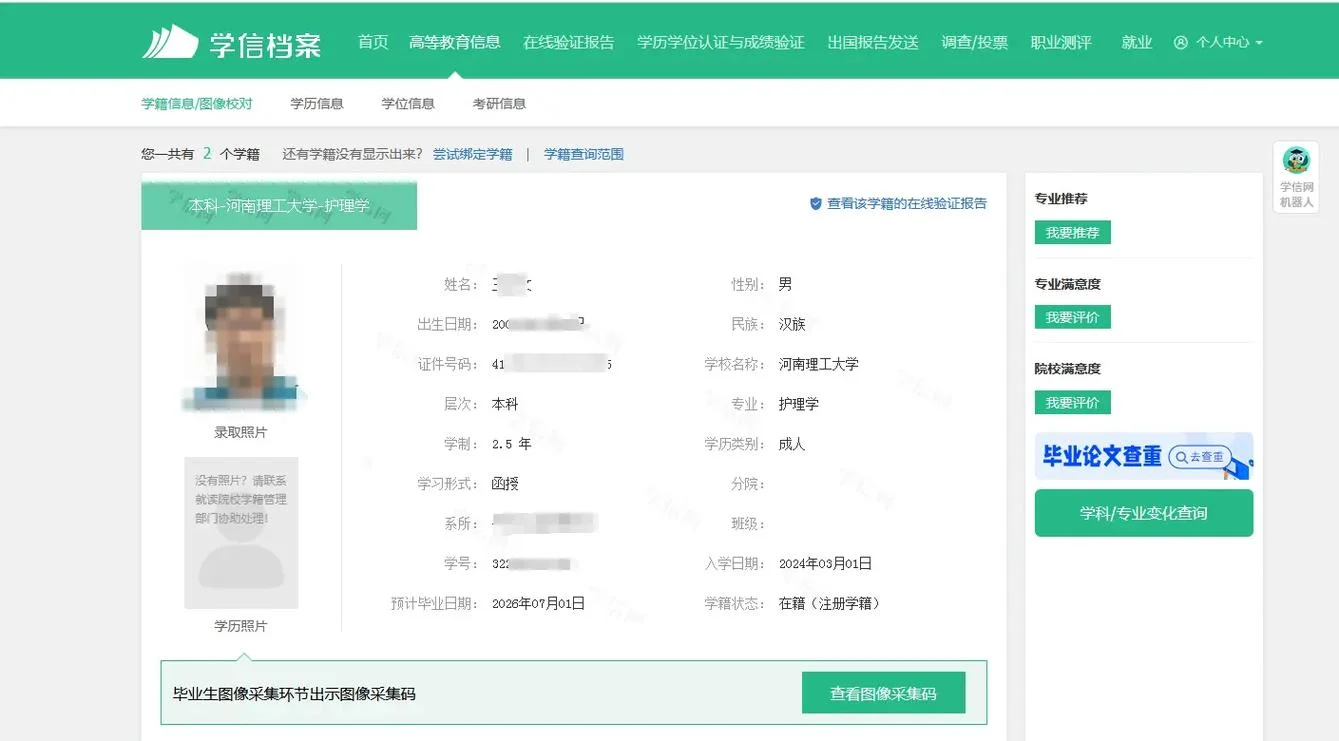1339x741 pixels.
Task: Open 学籍查询范围 link
Action: pos(584,154)
